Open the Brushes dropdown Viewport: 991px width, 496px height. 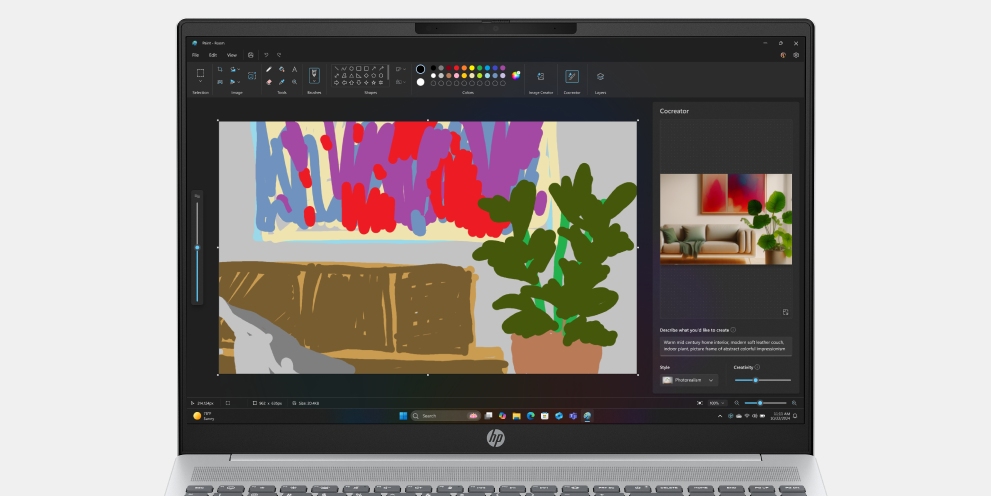click(x=314, y=81)
